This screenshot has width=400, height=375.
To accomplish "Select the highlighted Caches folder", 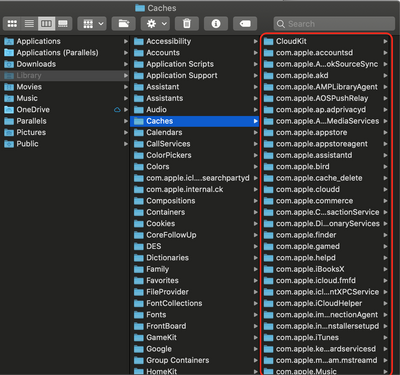I will (195, 121).
